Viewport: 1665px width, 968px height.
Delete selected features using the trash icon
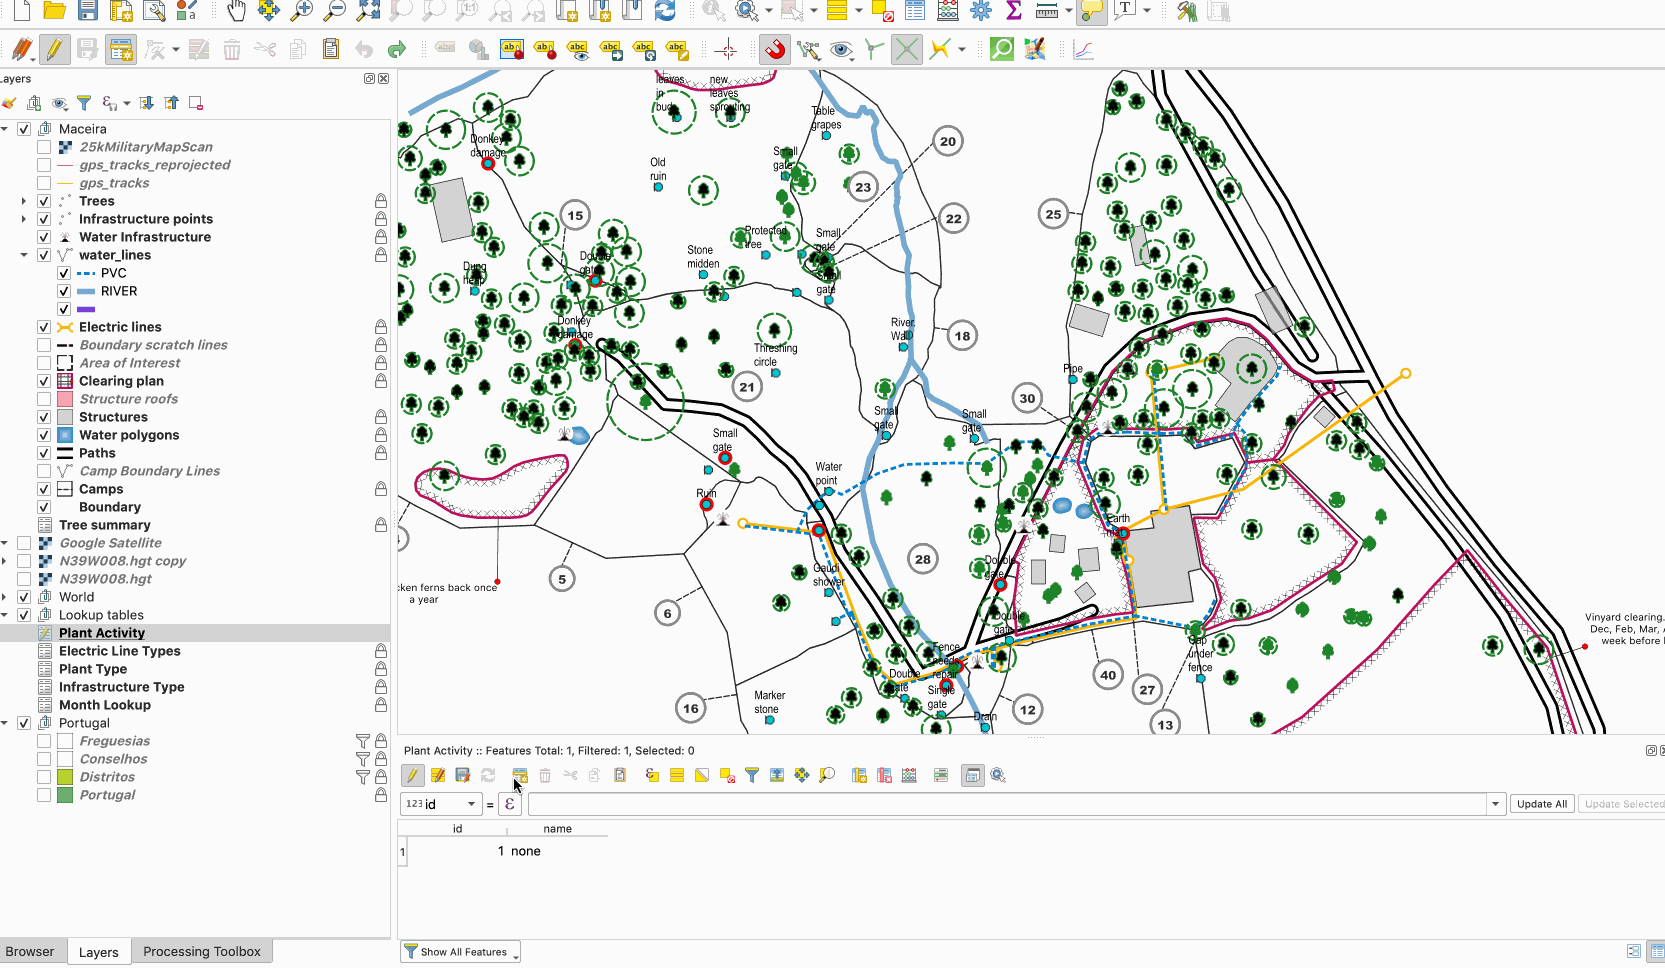click(x=545, y=775)
